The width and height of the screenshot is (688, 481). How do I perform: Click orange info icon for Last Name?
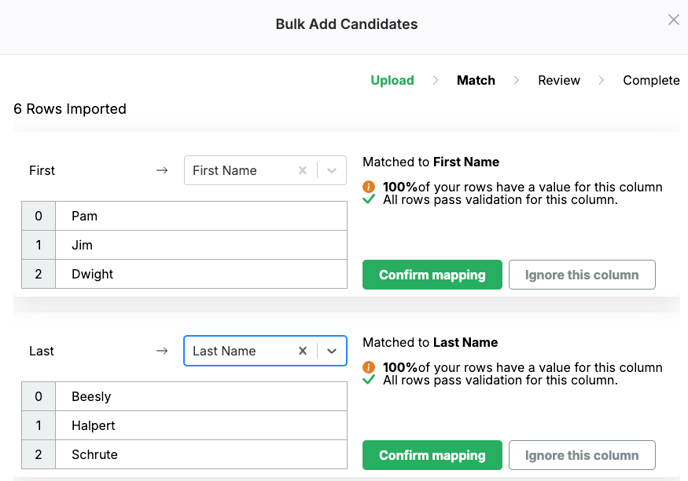[x=369, y=367]
